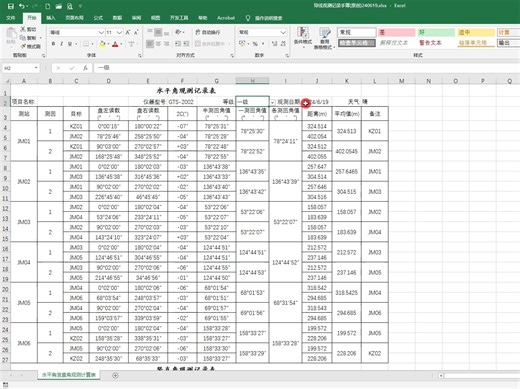This screenshot has height=389, width=520.
Task: Switch to the Acrobat tab
Action: pyautogui.click(x=226, y=18)
